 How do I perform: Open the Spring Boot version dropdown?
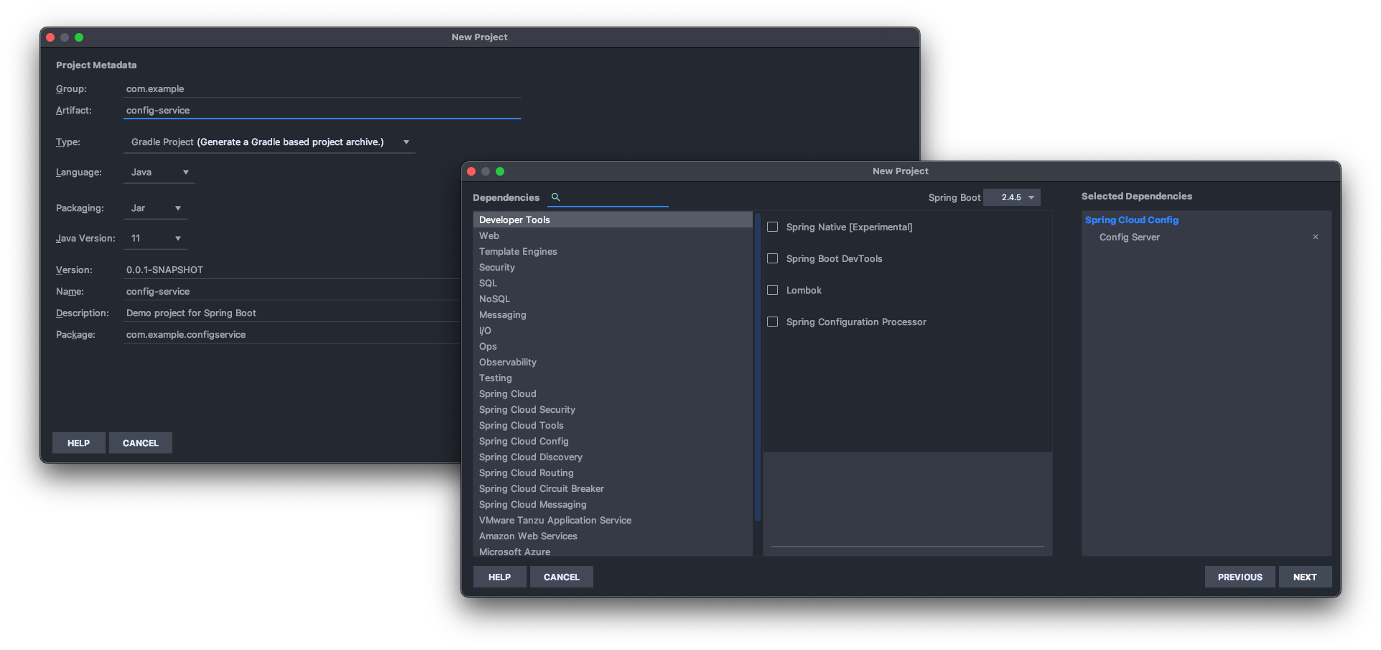(x=1012, y=197)
